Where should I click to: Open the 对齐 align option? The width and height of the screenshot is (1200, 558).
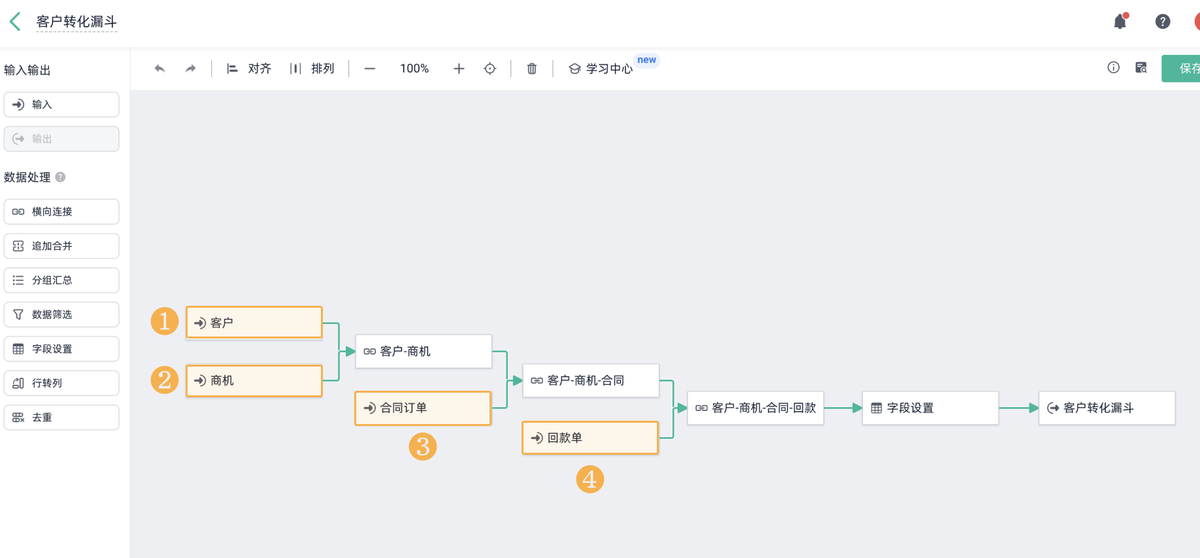point(249,69)
